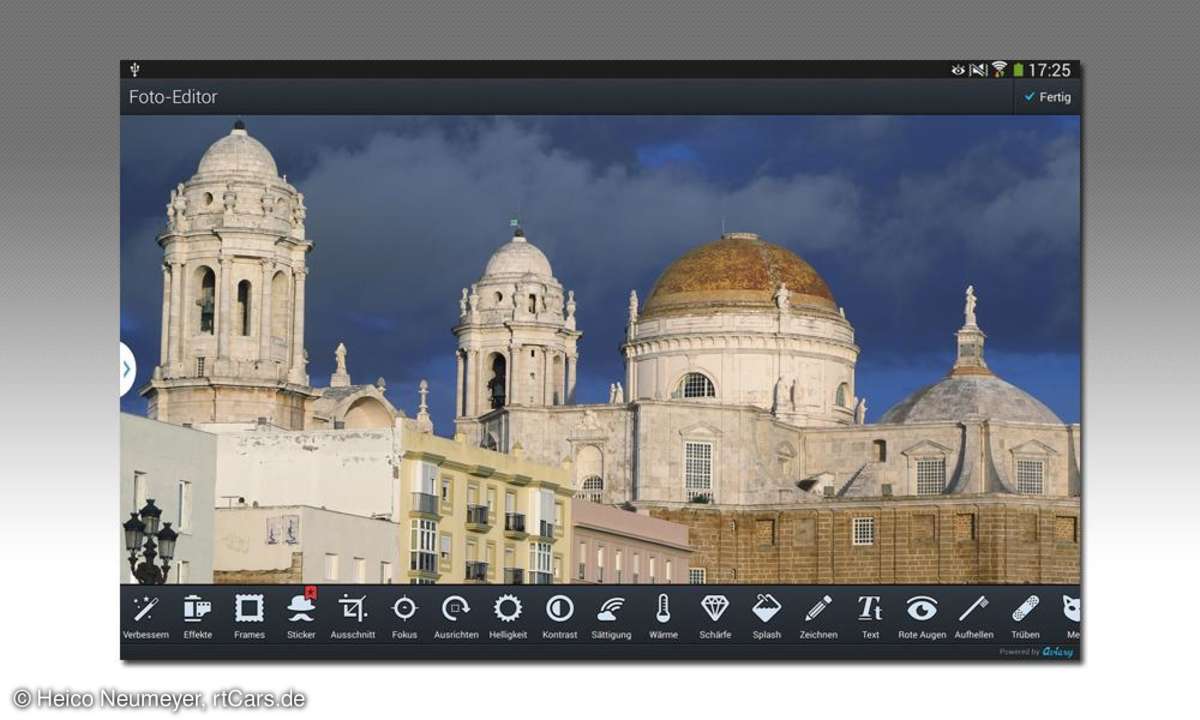This screenshot has height=720, width=1200.
Task: Select the Rote Augen tool
Action: coord(922,616)
